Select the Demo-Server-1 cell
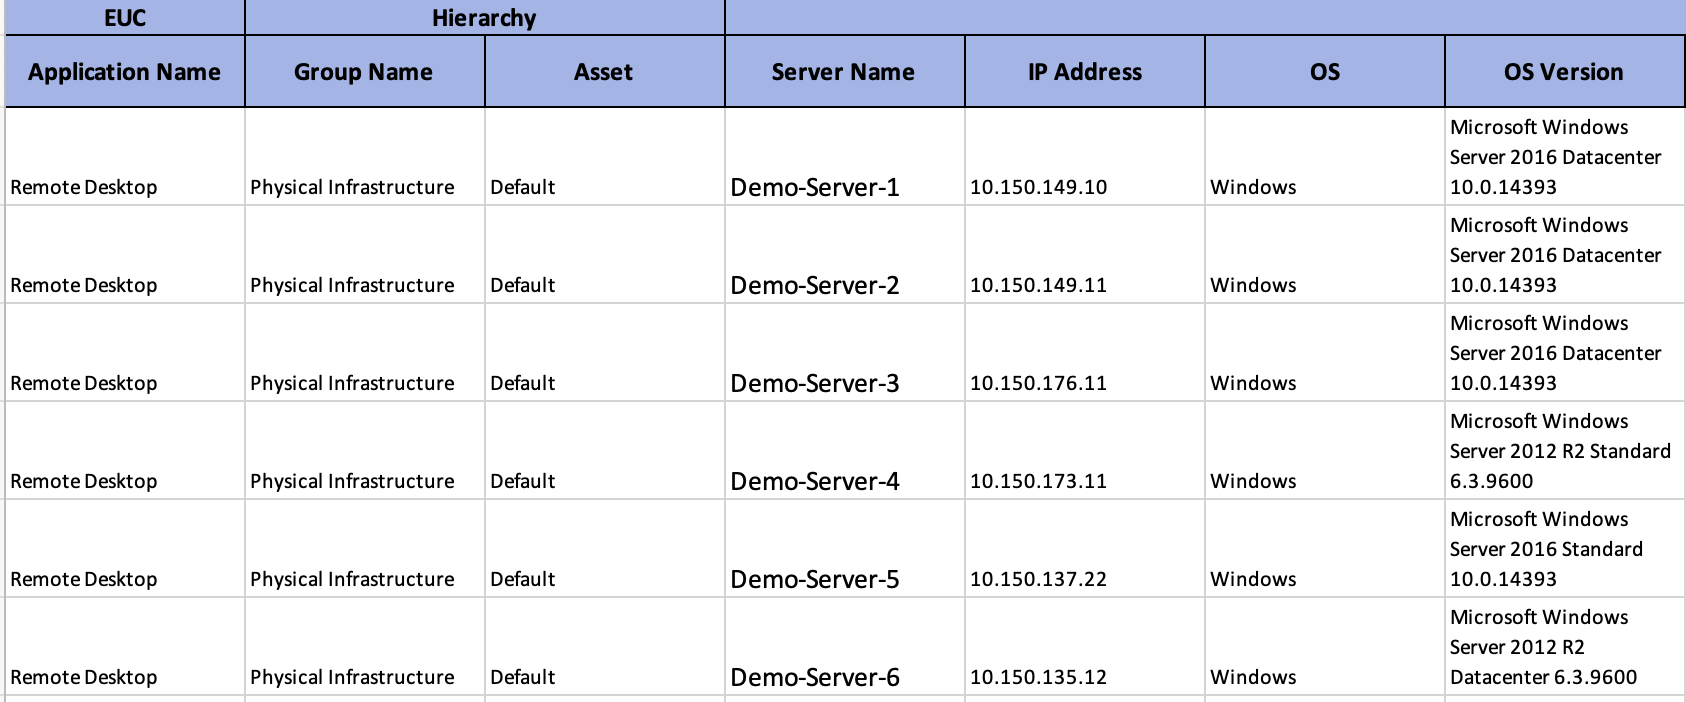The width and height of the screenshot is (1686, 702). tap(815, 187)
